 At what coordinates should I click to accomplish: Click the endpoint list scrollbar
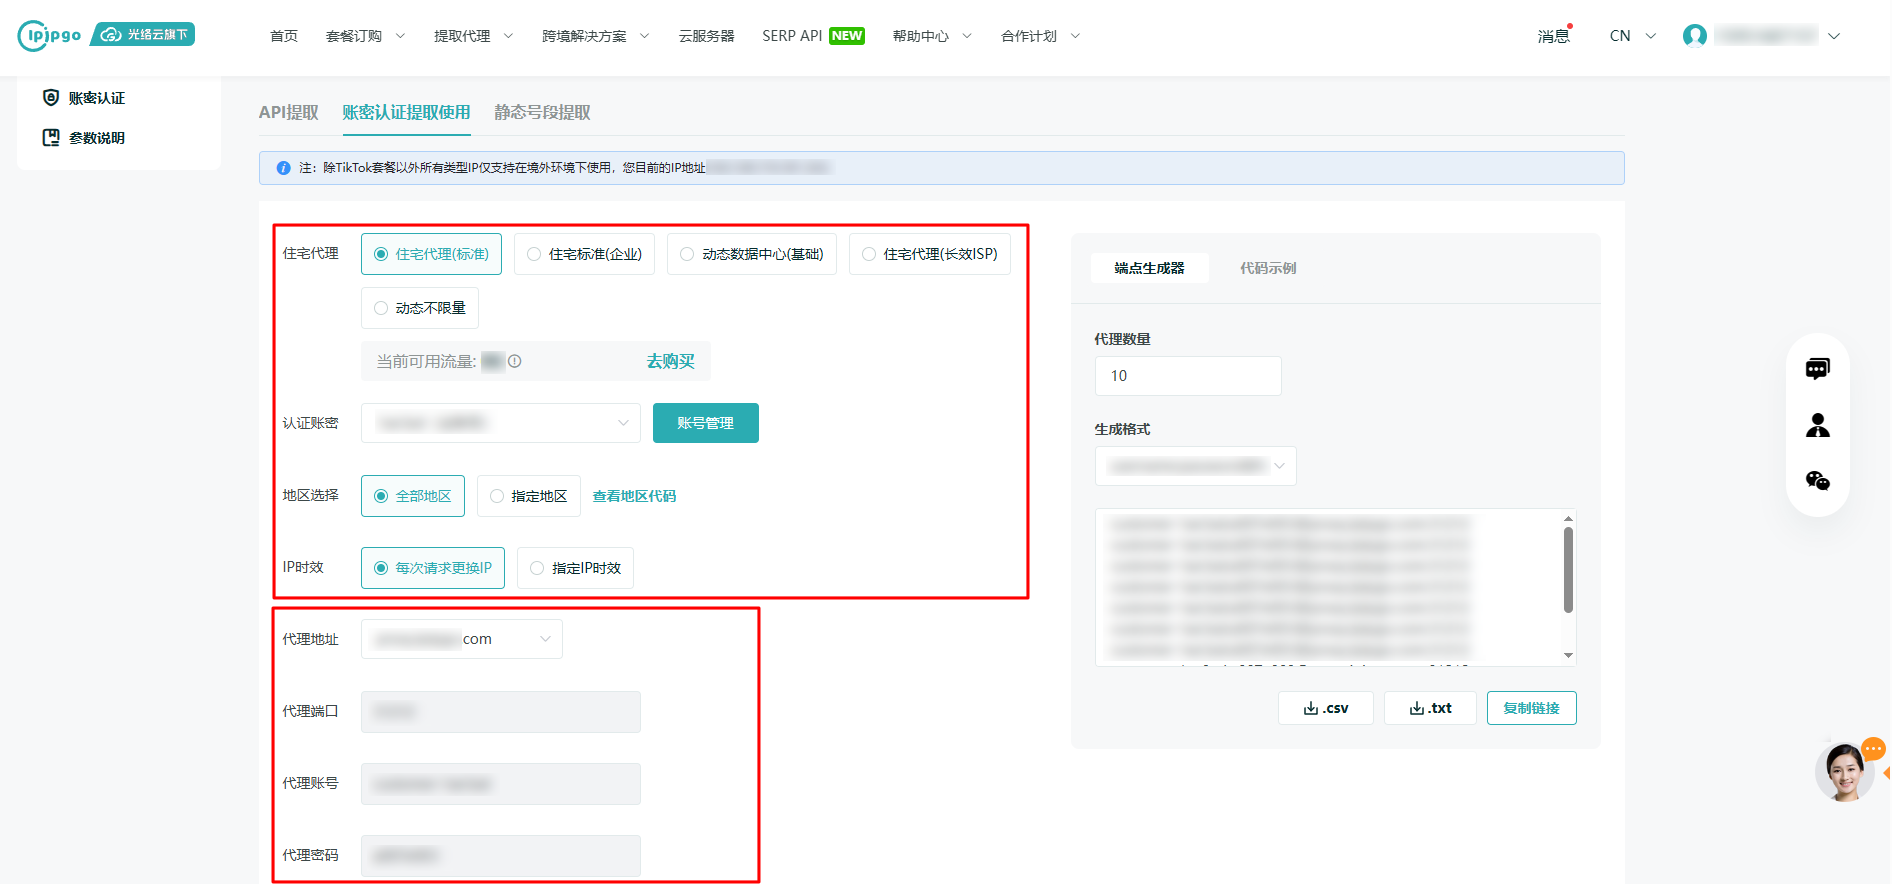pos(1568,570)
